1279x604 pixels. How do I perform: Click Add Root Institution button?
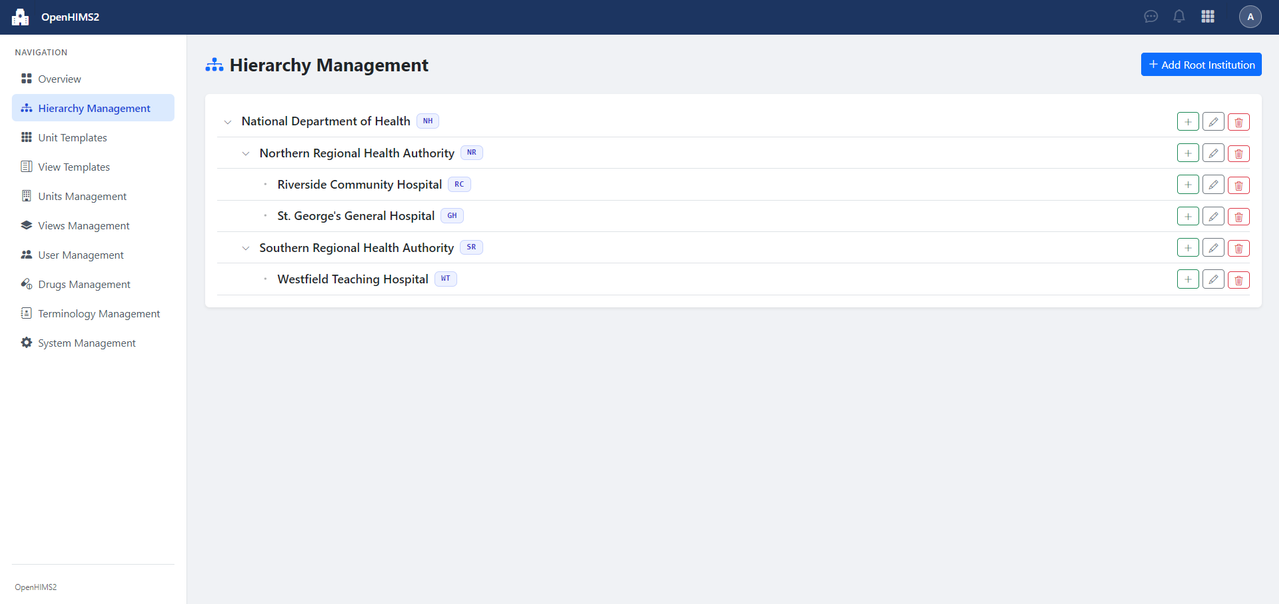1201,65
